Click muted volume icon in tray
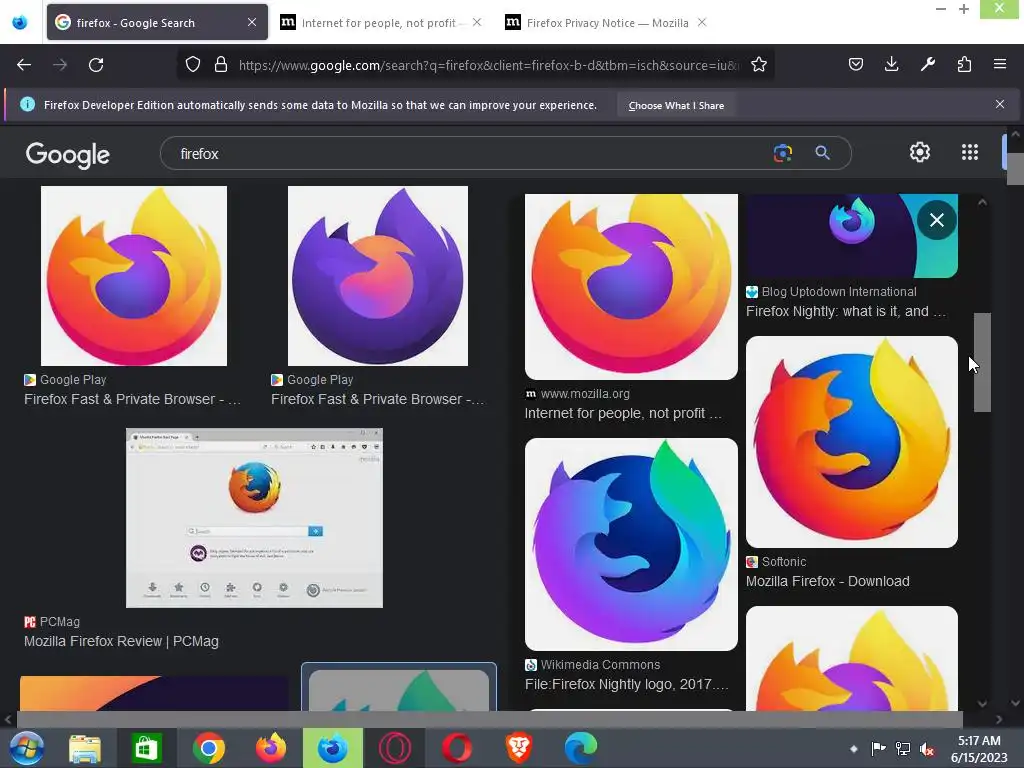Viewport: 1024px width, 768px height. 927,748
